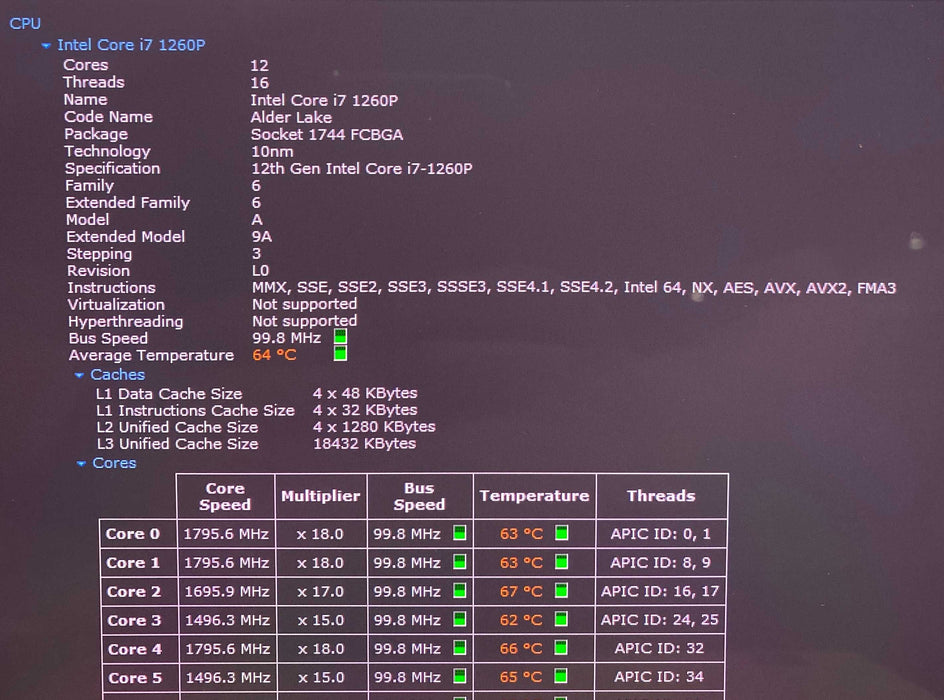Select the Core 3 row label
The image size is (944, 700).
click(134, 621)
